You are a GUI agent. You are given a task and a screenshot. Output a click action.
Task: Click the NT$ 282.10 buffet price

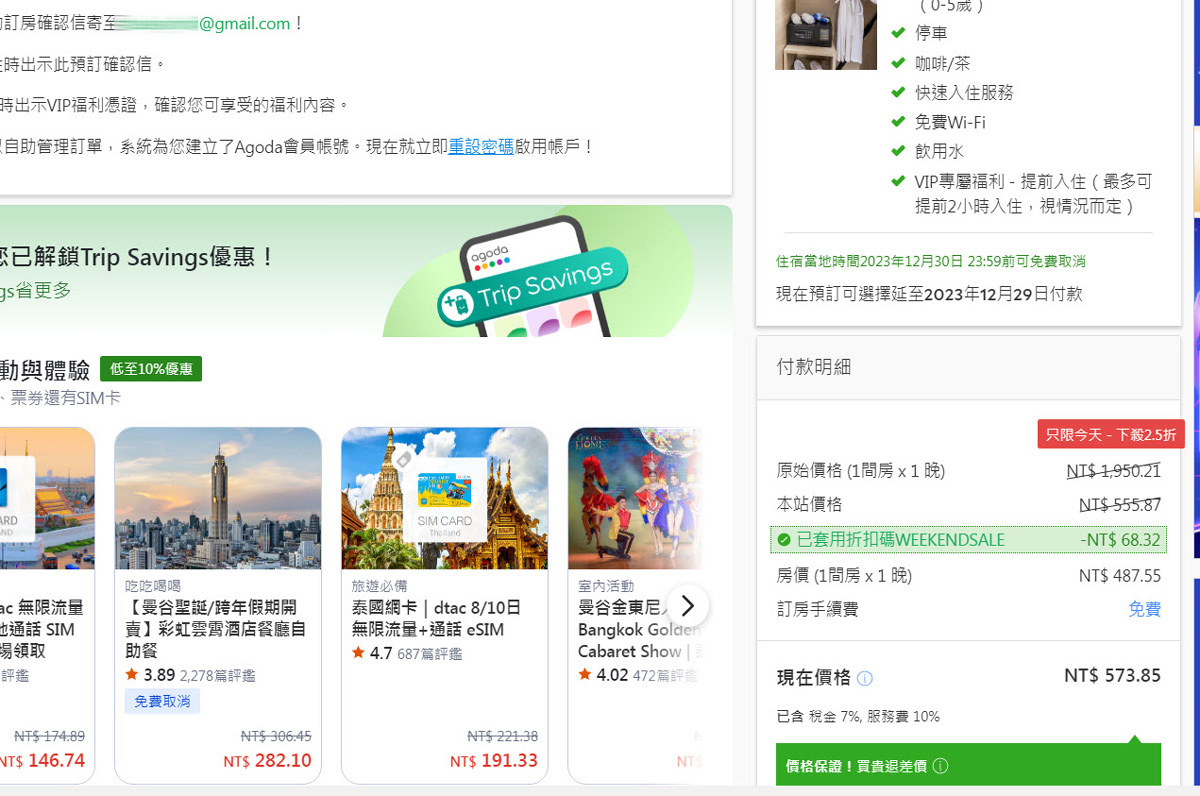point(267,761)
